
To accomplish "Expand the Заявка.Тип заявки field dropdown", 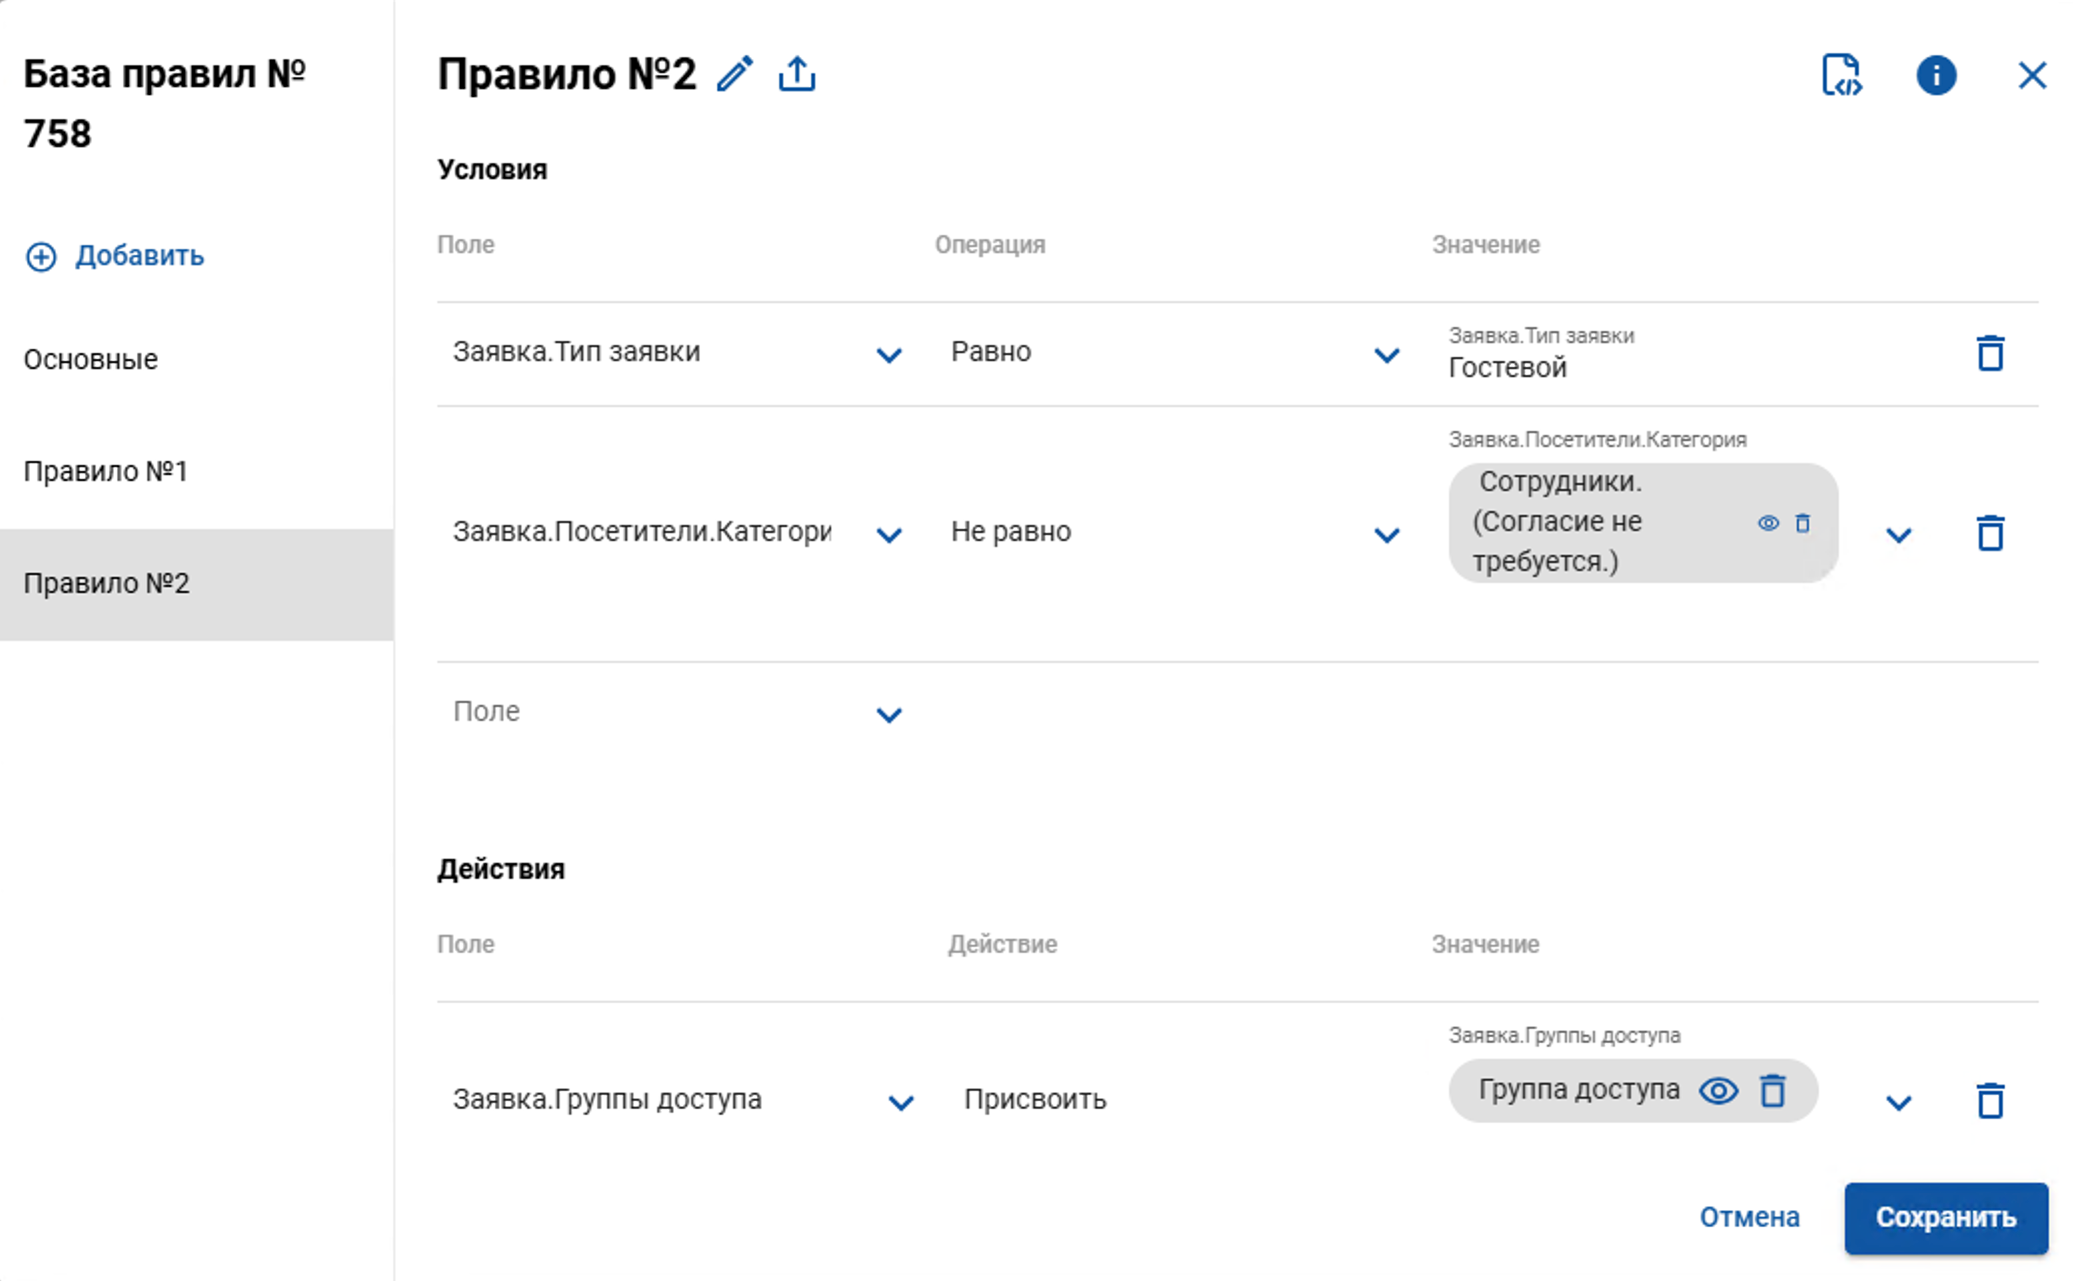I will click(x=889, y=355).
